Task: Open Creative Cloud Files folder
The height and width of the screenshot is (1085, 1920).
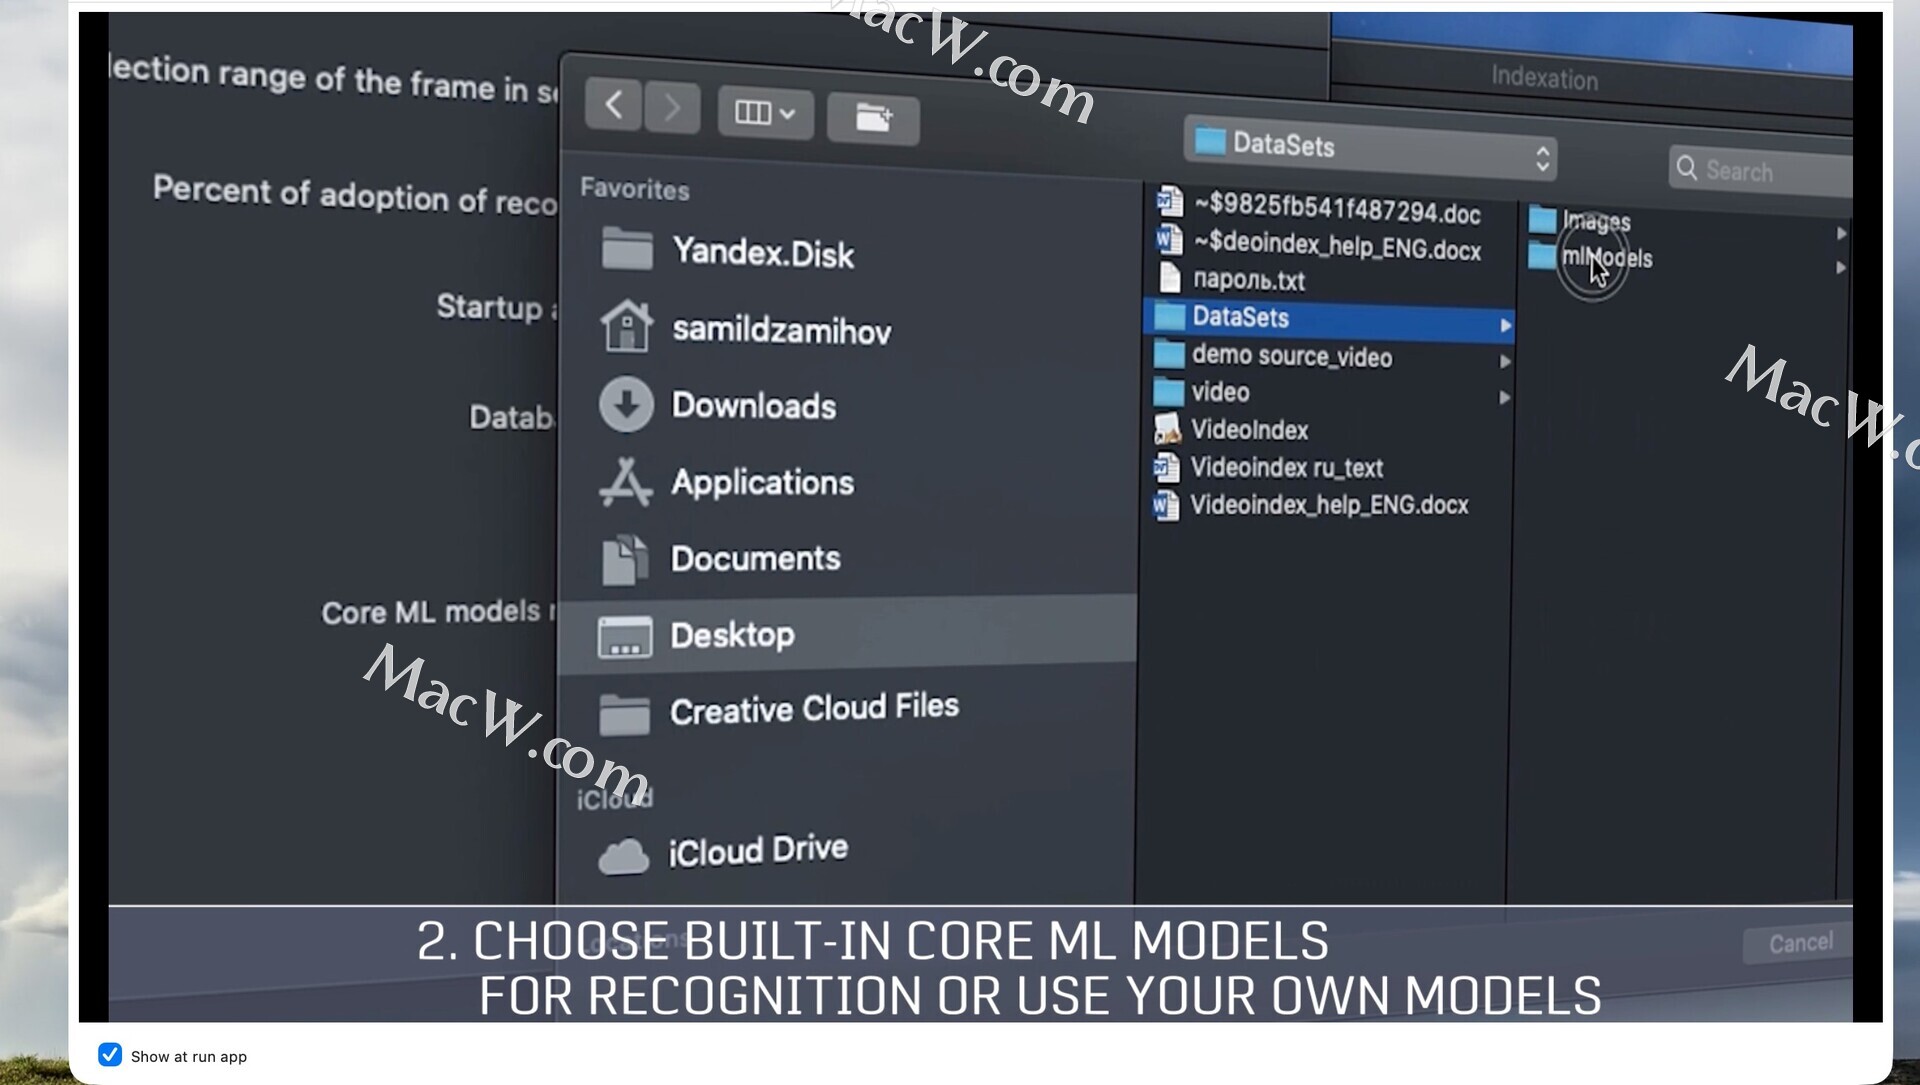Action: [813, 709]
